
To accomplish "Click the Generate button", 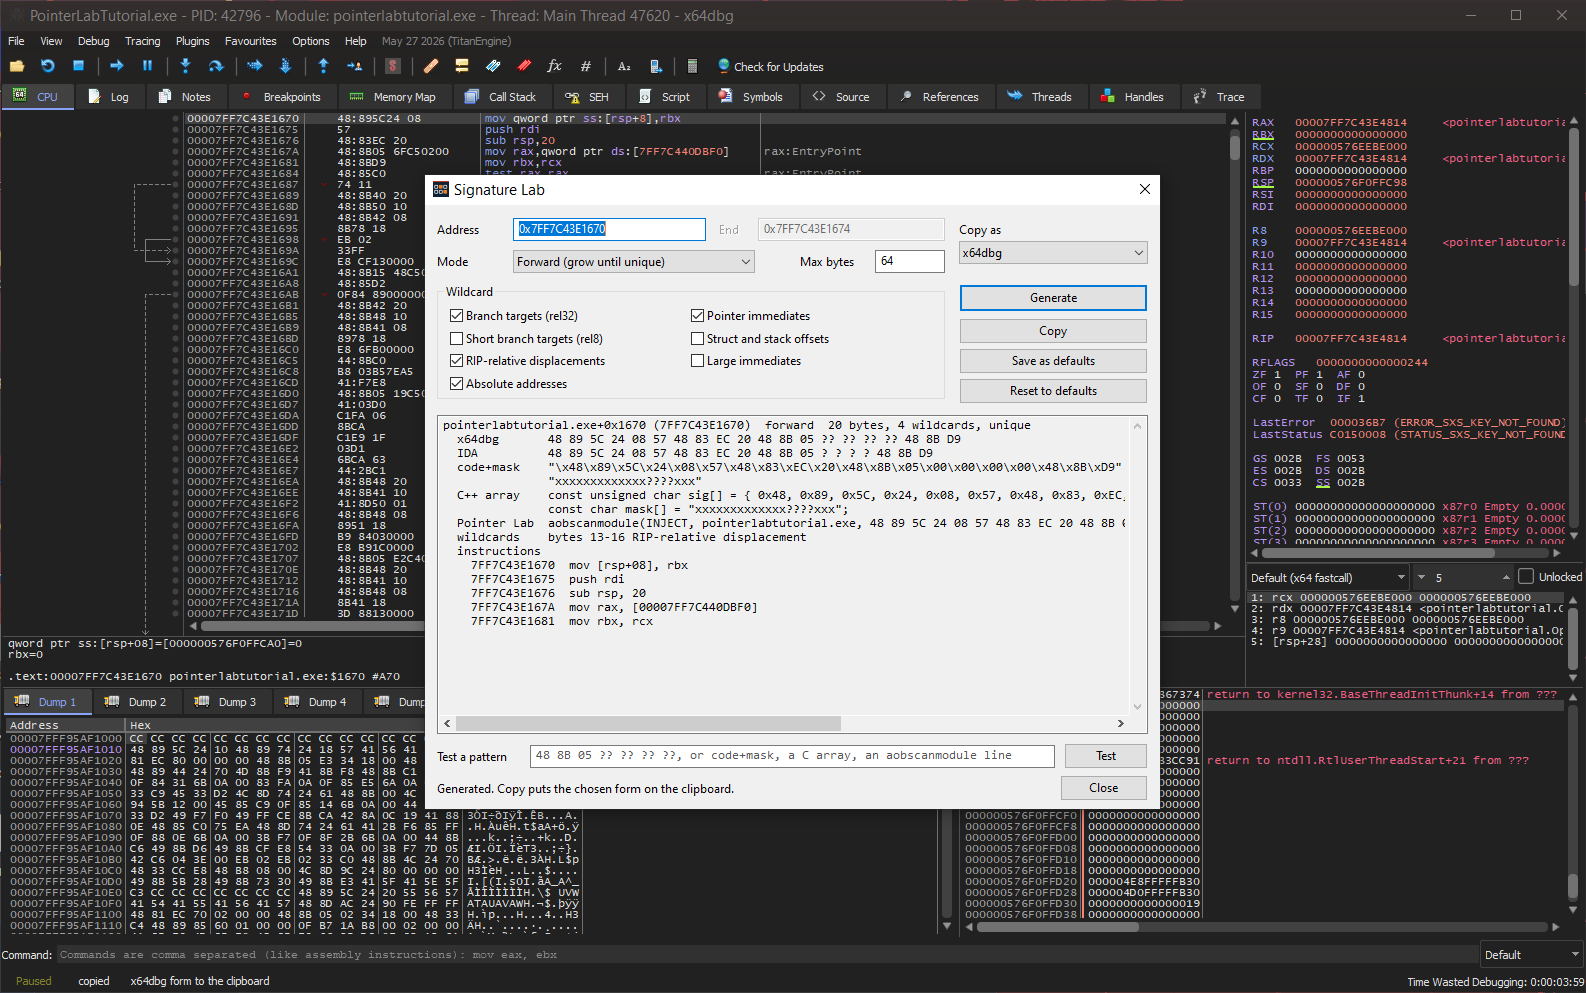I will tap(1053, 298).
